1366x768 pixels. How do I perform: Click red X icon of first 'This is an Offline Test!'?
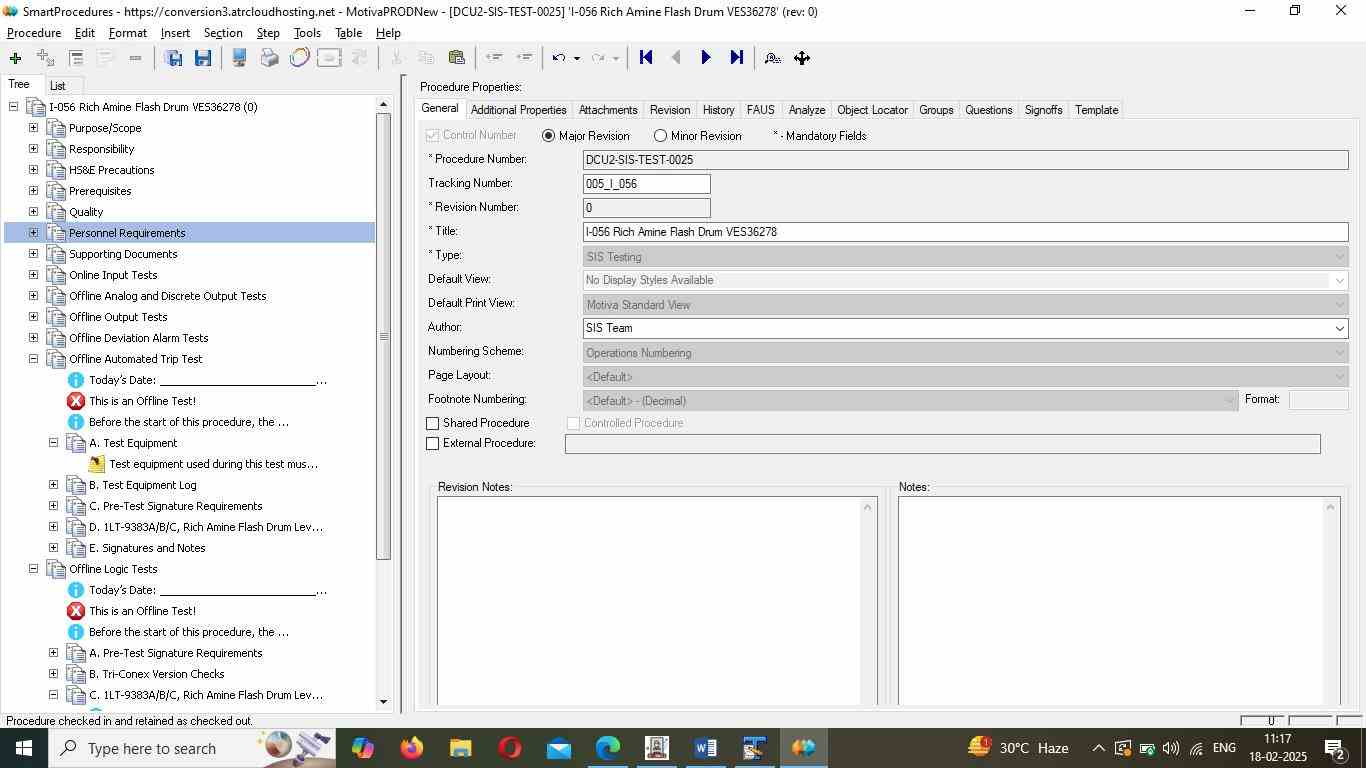(75, 401)
